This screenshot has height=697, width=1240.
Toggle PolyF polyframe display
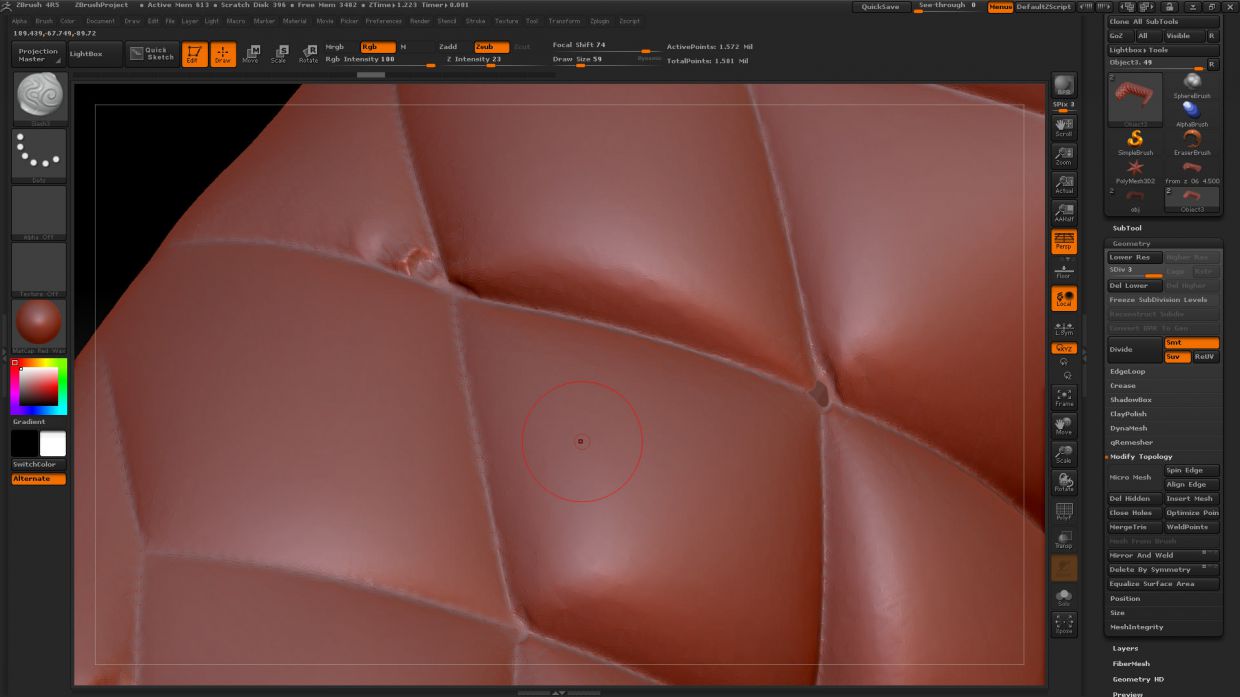tap(1064, 511)
